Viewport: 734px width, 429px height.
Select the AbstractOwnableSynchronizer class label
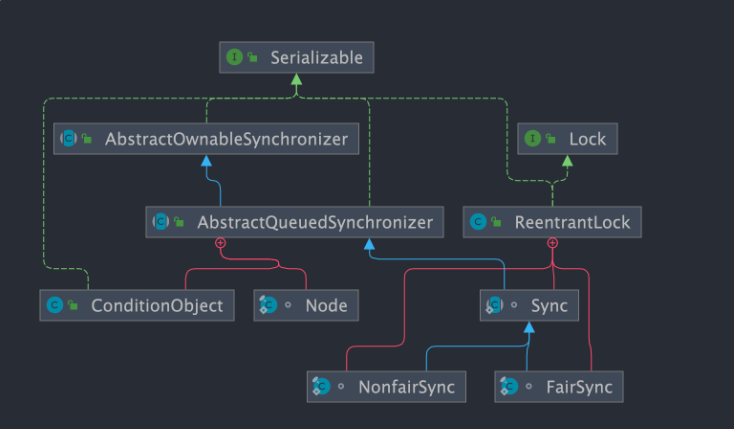pyautogui.click(x=227, y=139)
